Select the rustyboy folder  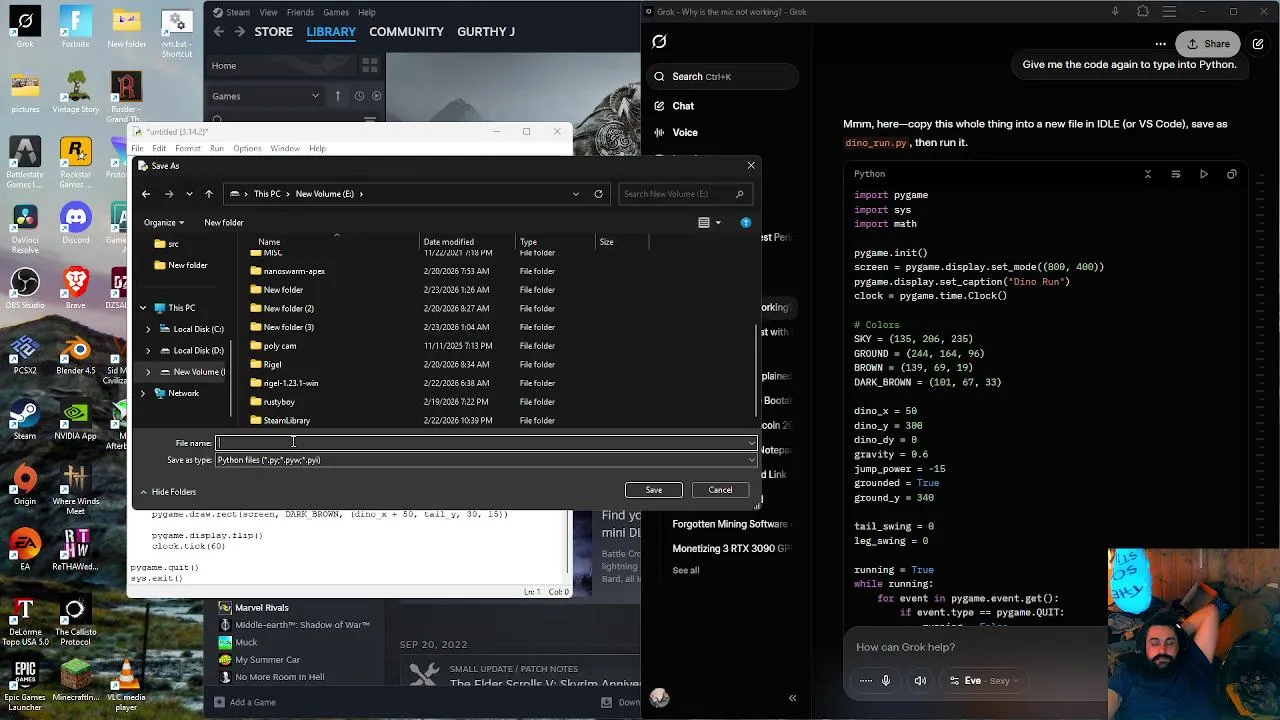[279, 402]
